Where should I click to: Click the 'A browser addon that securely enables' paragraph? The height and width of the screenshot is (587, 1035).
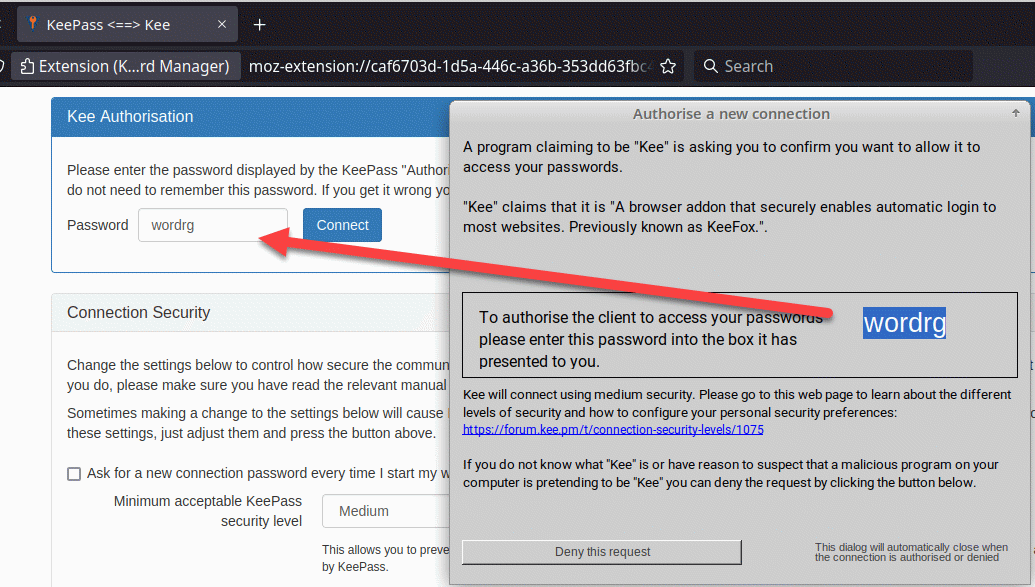tap(729, 217)
